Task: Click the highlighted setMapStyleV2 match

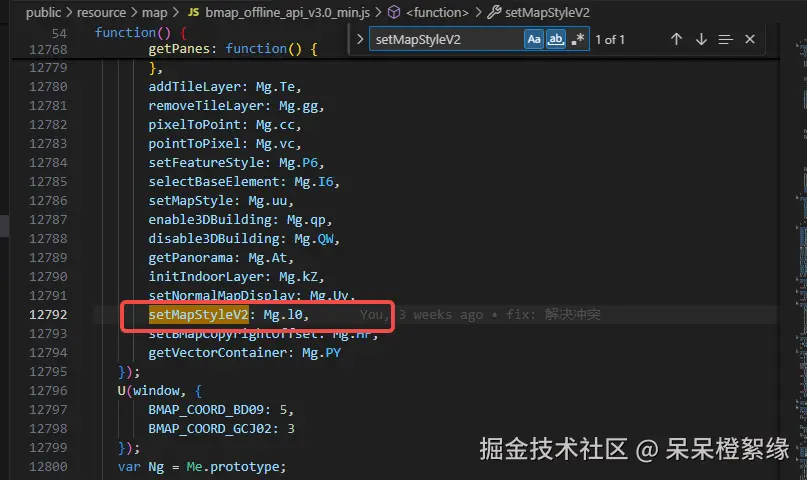Action: pyautogui.click(x=199, y=314)
